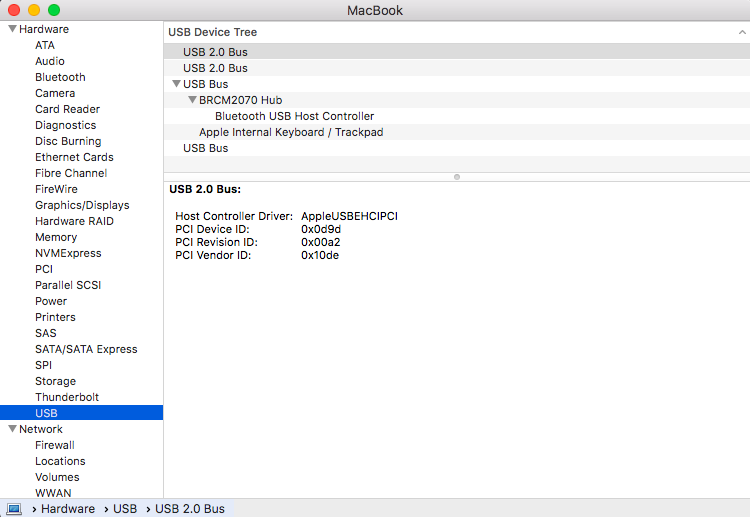Click Hardware in the path bar
This screenshot has width=750, height=517.
pyautogui.click(x=68, y=508)
